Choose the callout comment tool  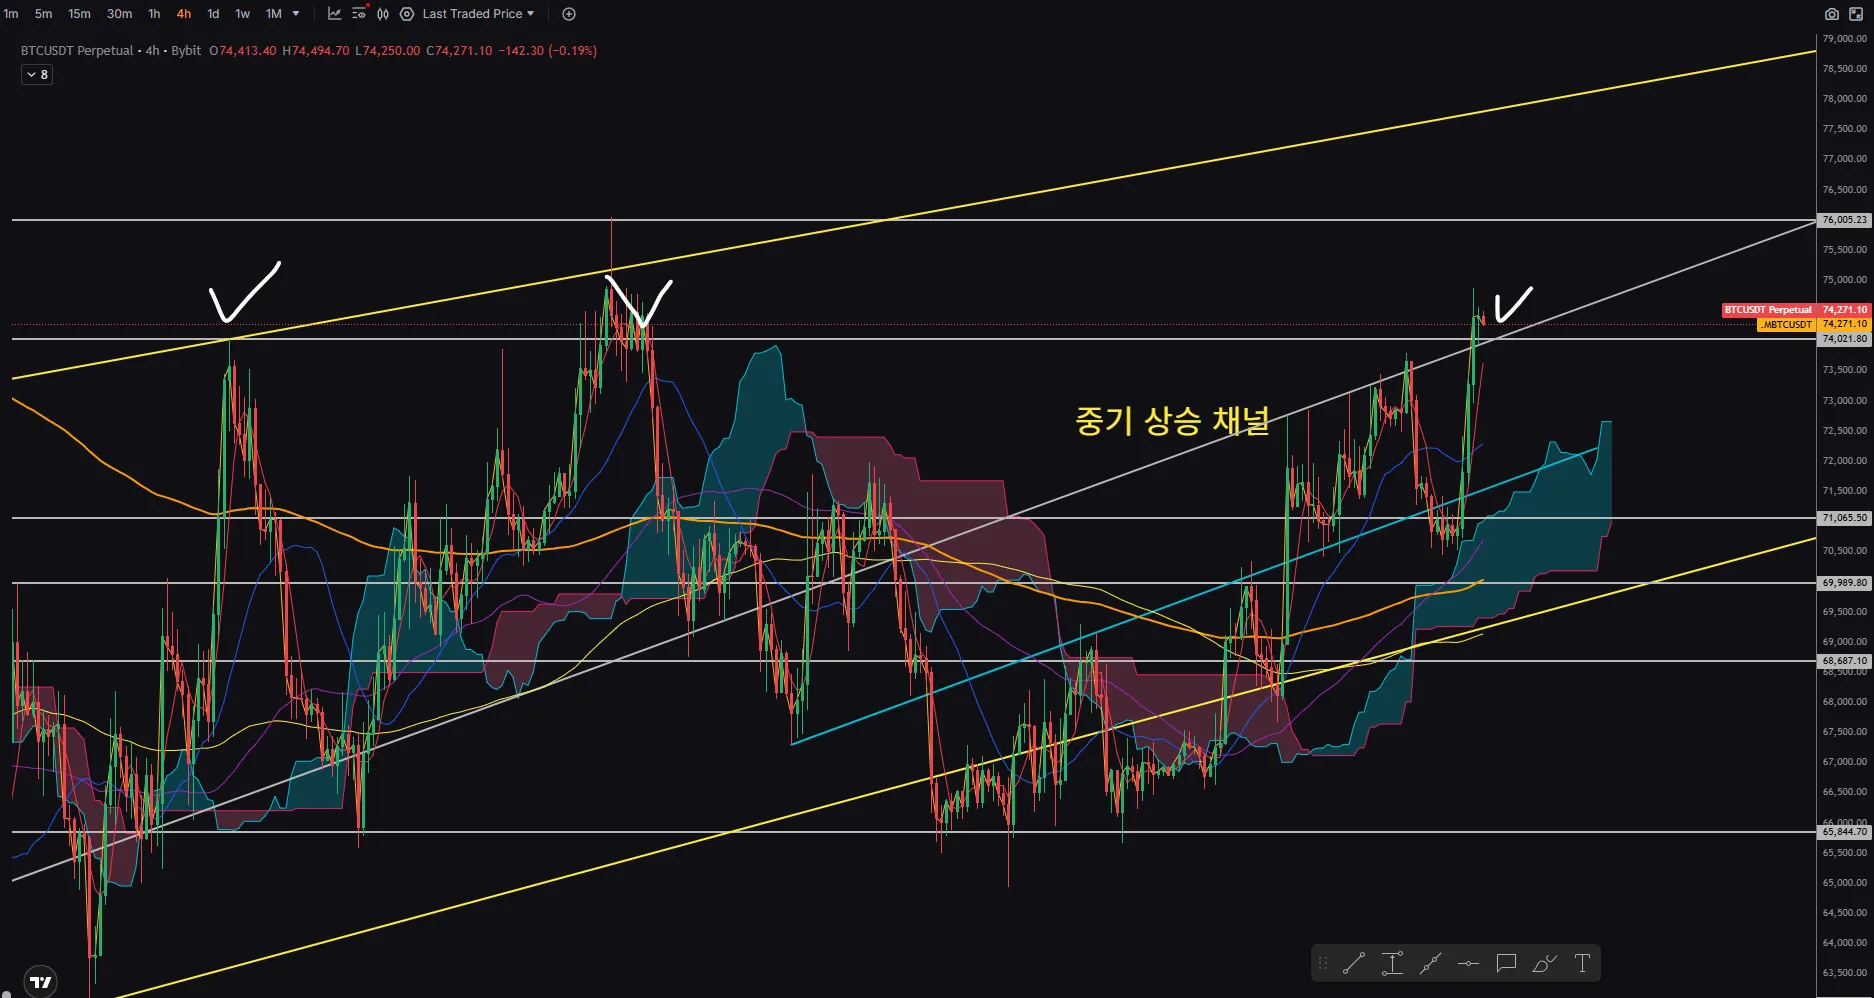[x=1506, y=964]
